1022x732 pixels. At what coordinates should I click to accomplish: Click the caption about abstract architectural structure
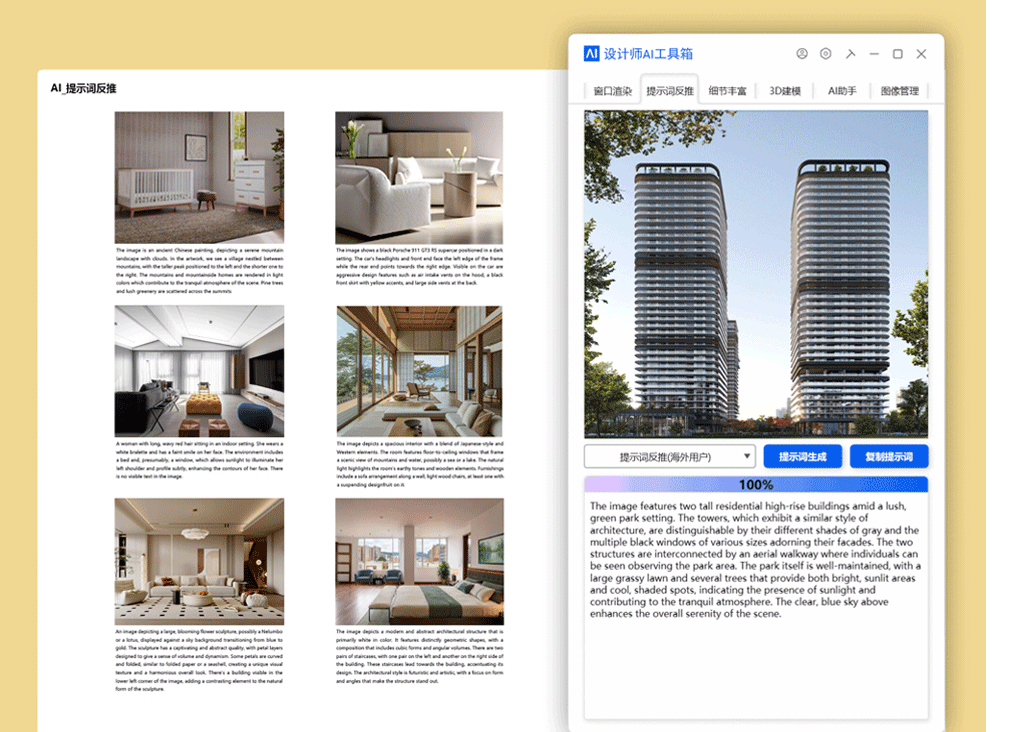click(420, 656)
